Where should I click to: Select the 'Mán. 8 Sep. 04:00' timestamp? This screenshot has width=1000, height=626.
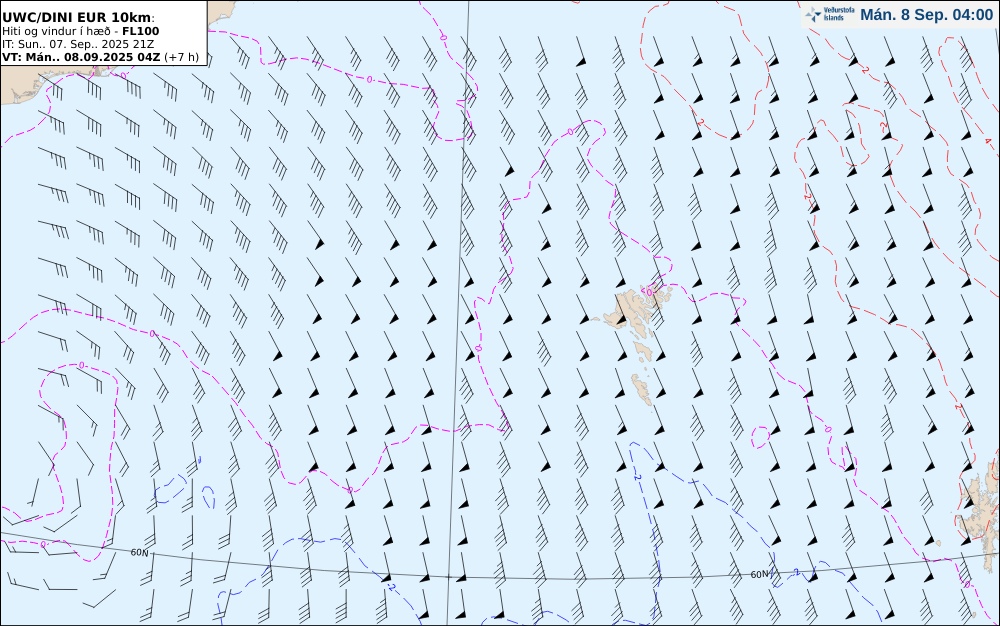[926, 15]
